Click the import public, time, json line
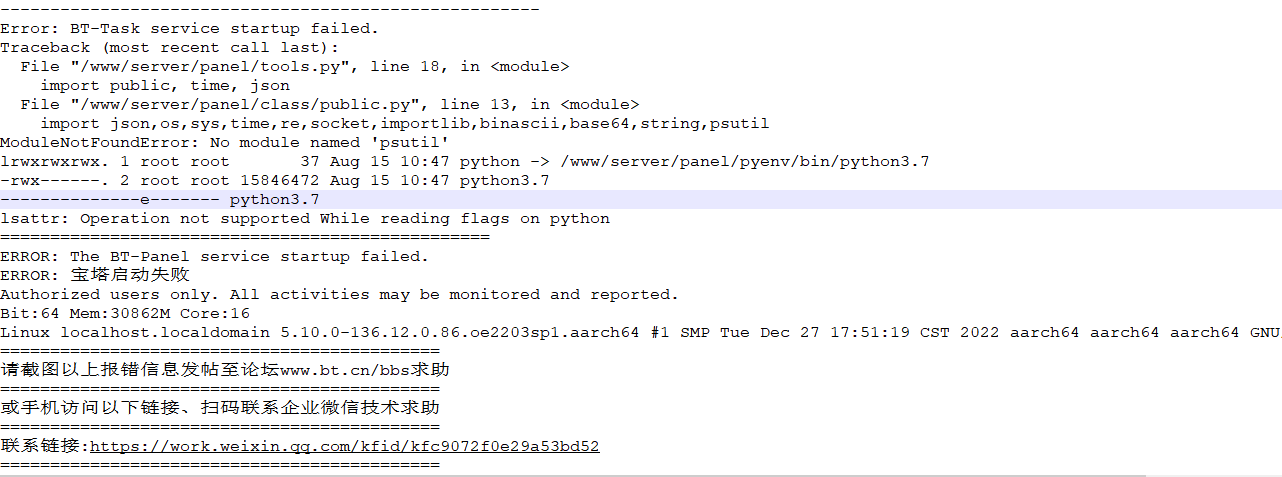 (x=165, y=85)
